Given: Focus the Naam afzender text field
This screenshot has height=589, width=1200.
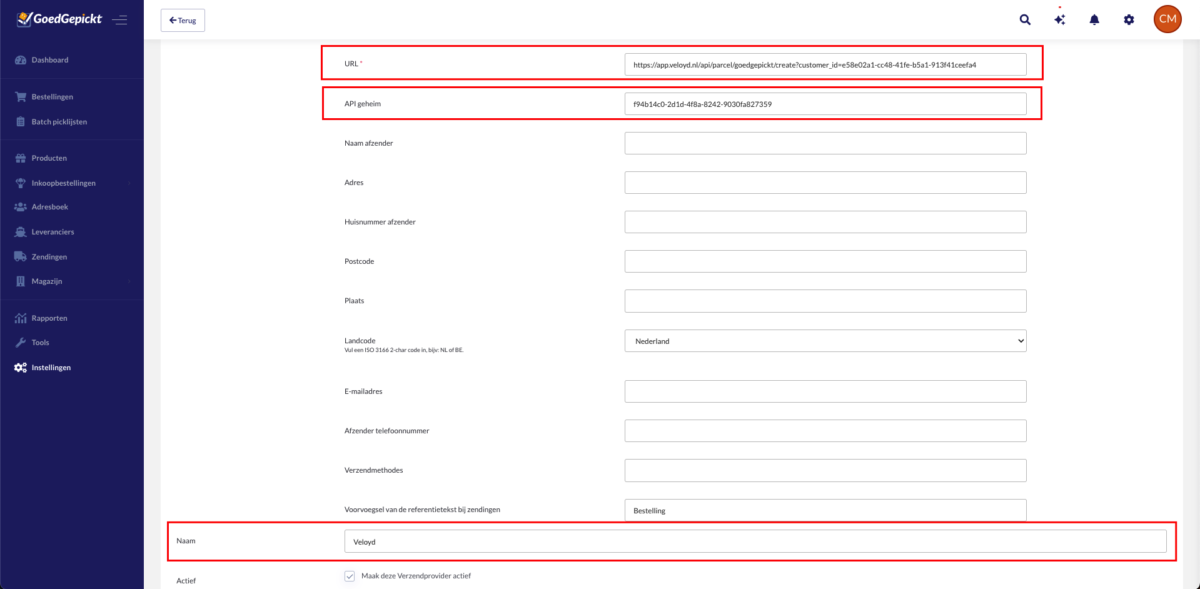Looking at the screenshot, I should [x=825, y=144].
